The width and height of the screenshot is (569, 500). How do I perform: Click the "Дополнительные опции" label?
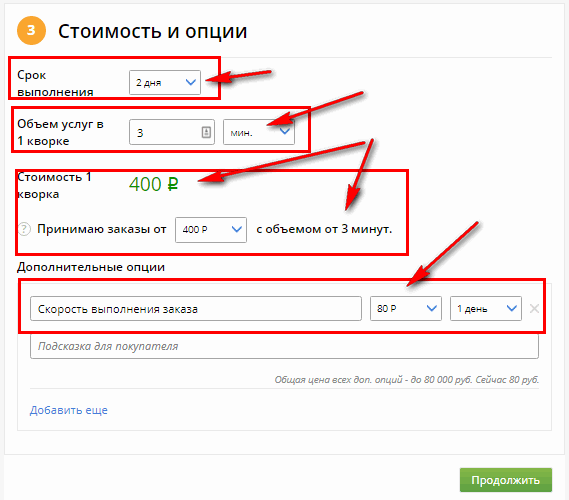[x=91, y=267]
